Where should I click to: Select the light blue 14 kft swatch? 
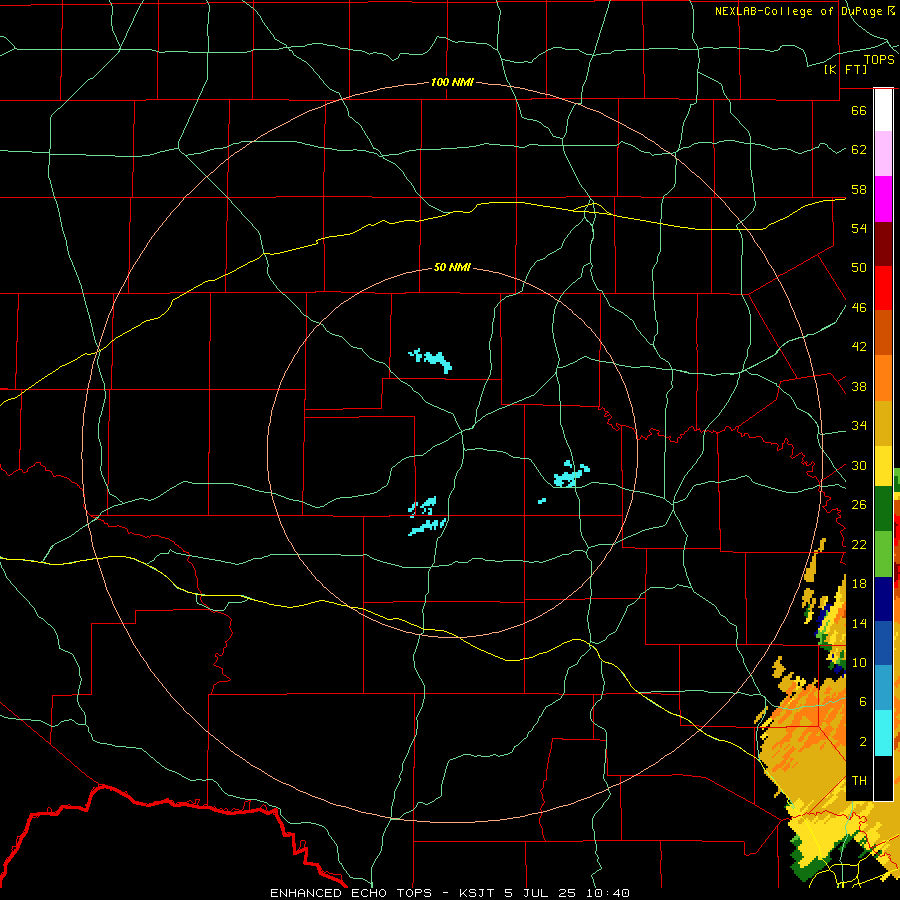tap(883, 688)
